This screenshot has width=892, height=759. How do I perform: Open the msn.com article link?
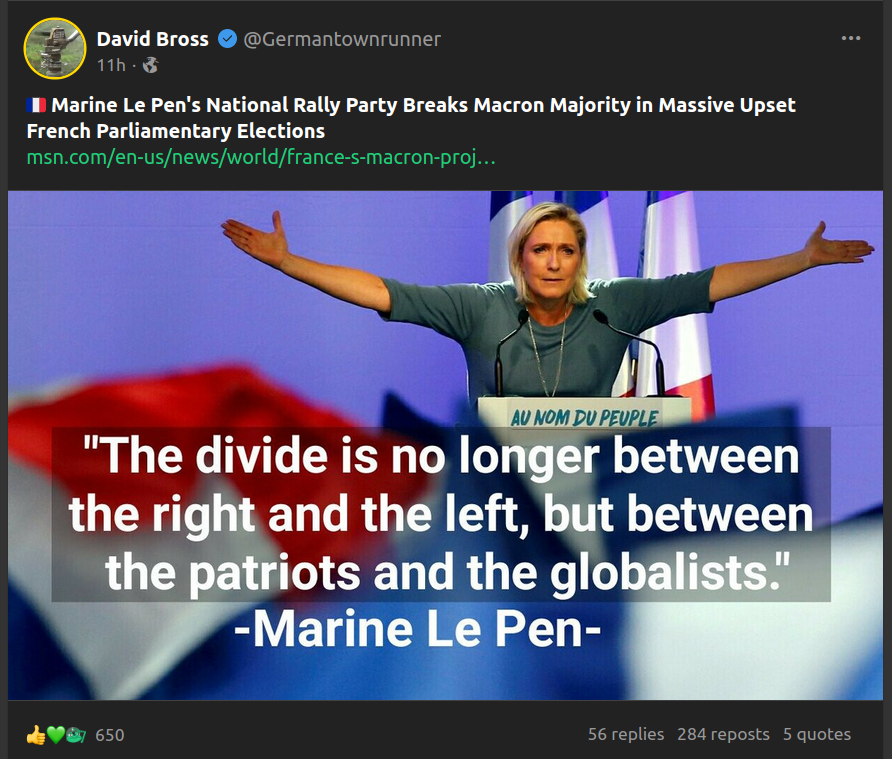pos(261,157)
